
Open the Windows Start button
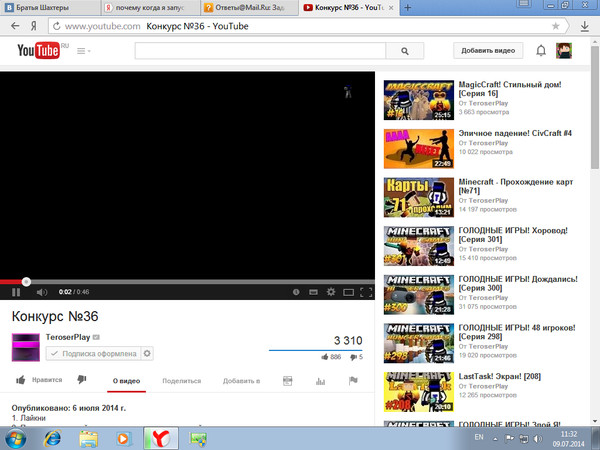coord(15,439)
